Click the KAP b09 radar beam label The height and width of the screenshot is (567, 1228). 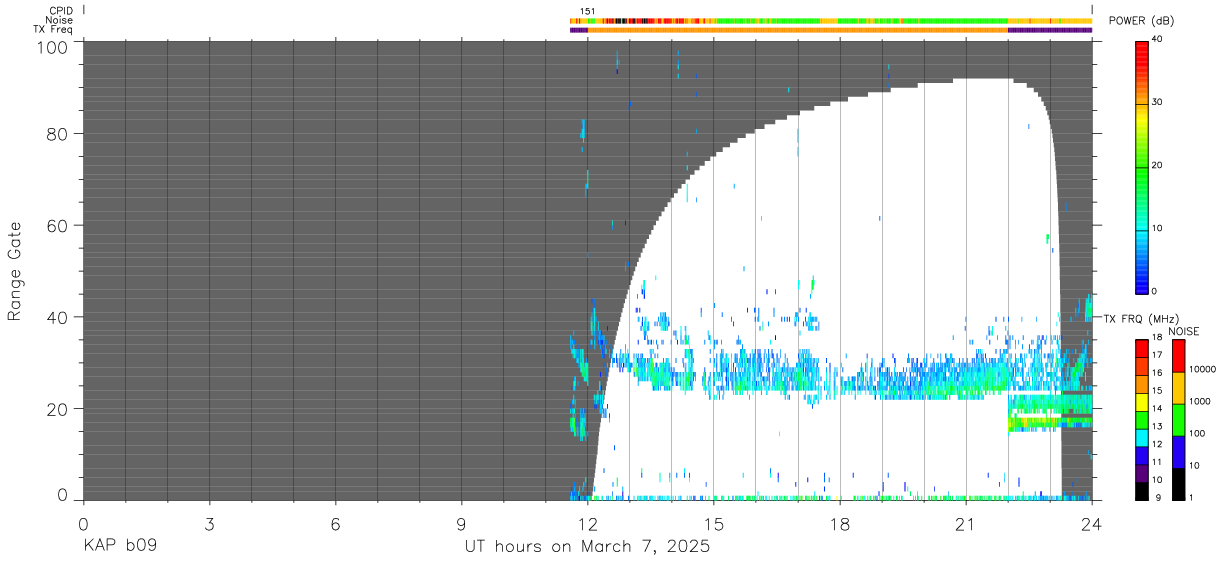[x=119, y=547]
